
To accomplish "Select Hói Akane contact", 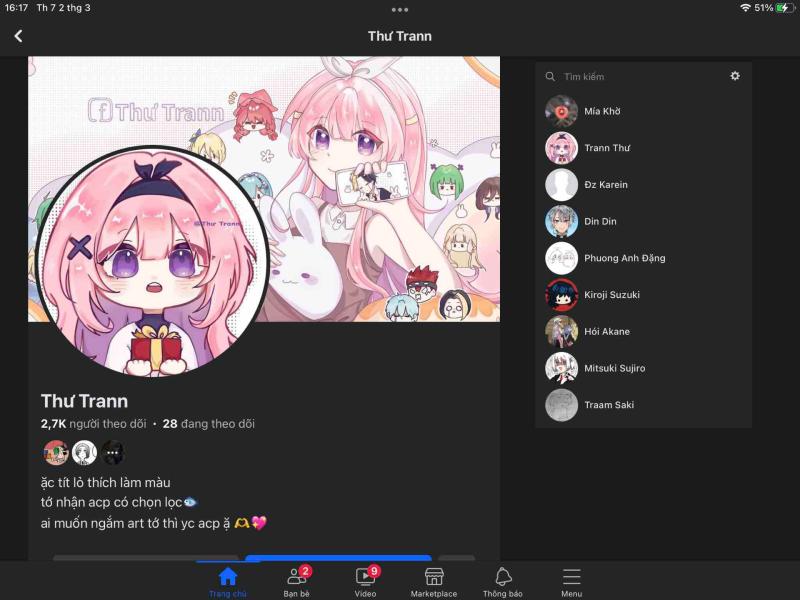I will click(643, 332).
